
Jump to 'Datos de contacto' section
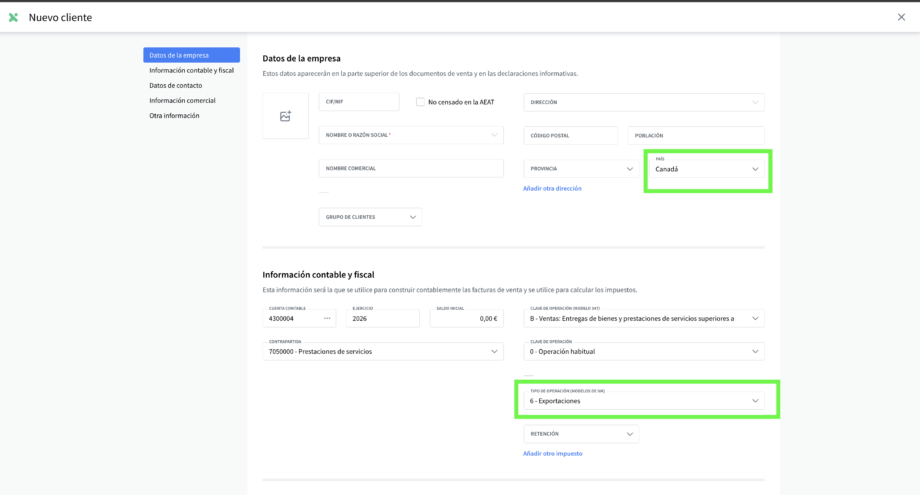pos(175,85)
